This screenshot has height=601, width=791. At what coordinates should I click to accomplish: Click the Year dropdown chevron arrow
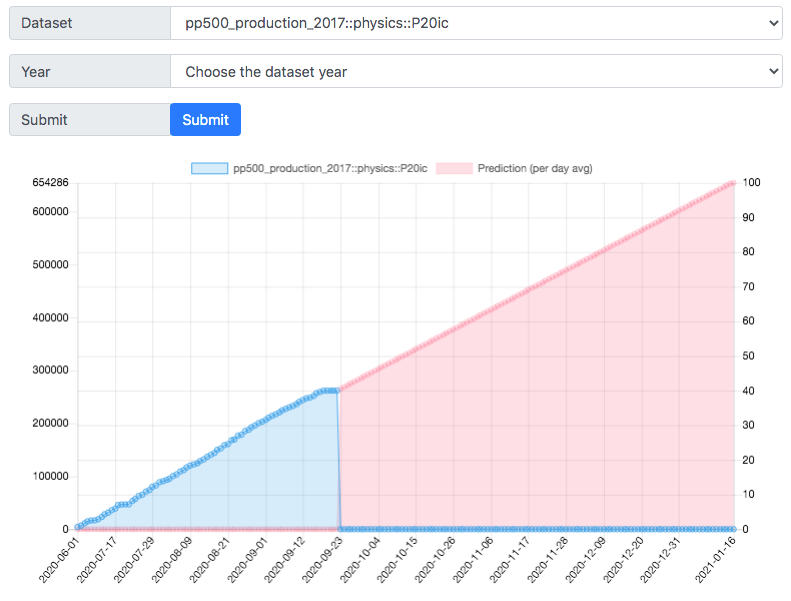(x=773, y=71)
